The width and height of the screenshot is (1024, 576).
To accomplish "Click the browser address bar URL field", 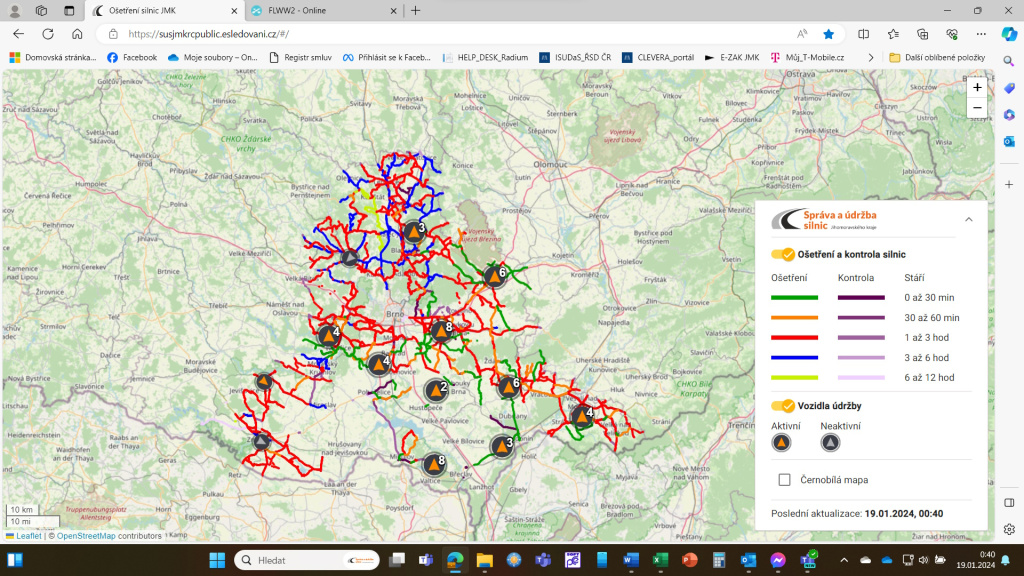I will [x=450, y=33].
